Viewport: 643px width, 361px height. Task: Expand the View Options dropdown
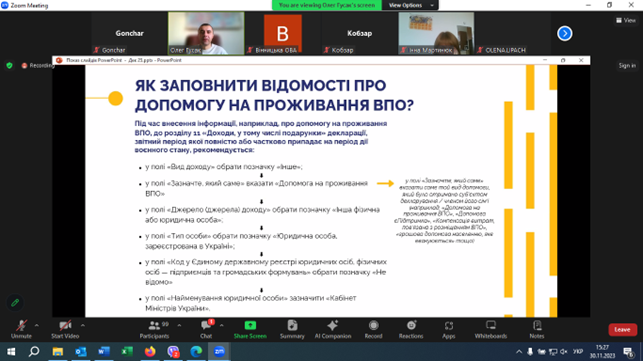coord(410,5)
